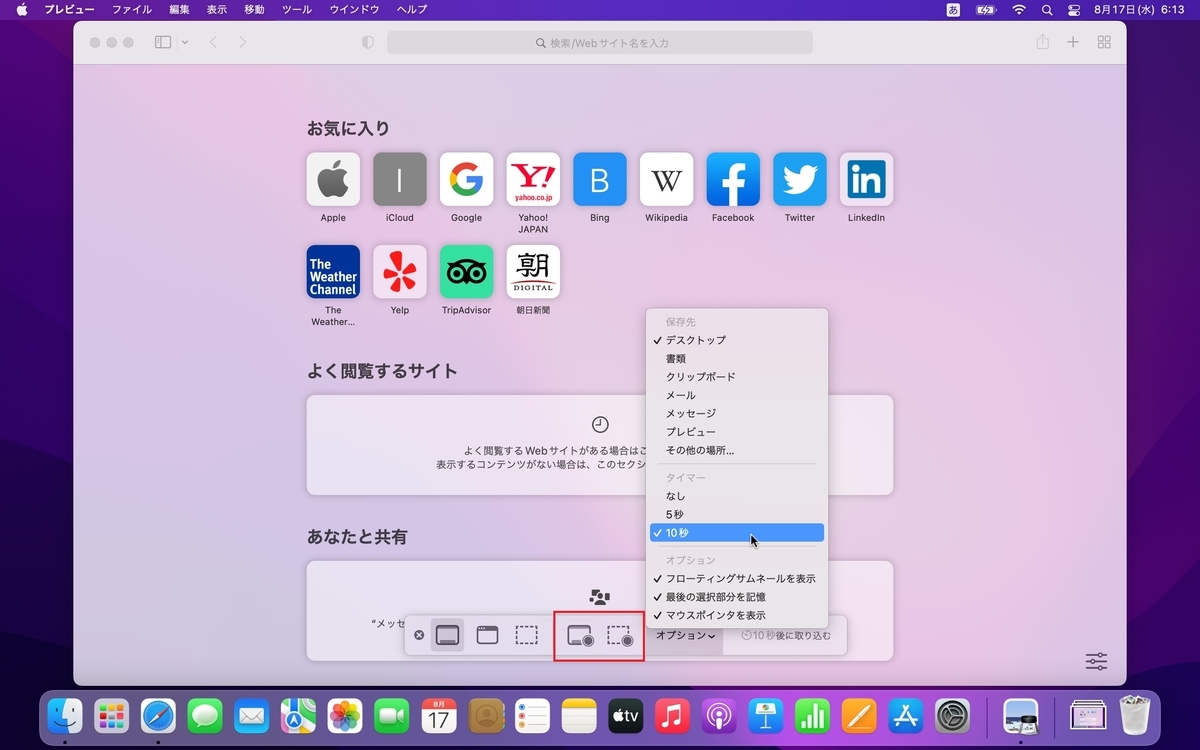The height and width of the screenshot is (750, 1200).
Task: Open LinkedIn favorite in Safari
Action: pos(866,179)
